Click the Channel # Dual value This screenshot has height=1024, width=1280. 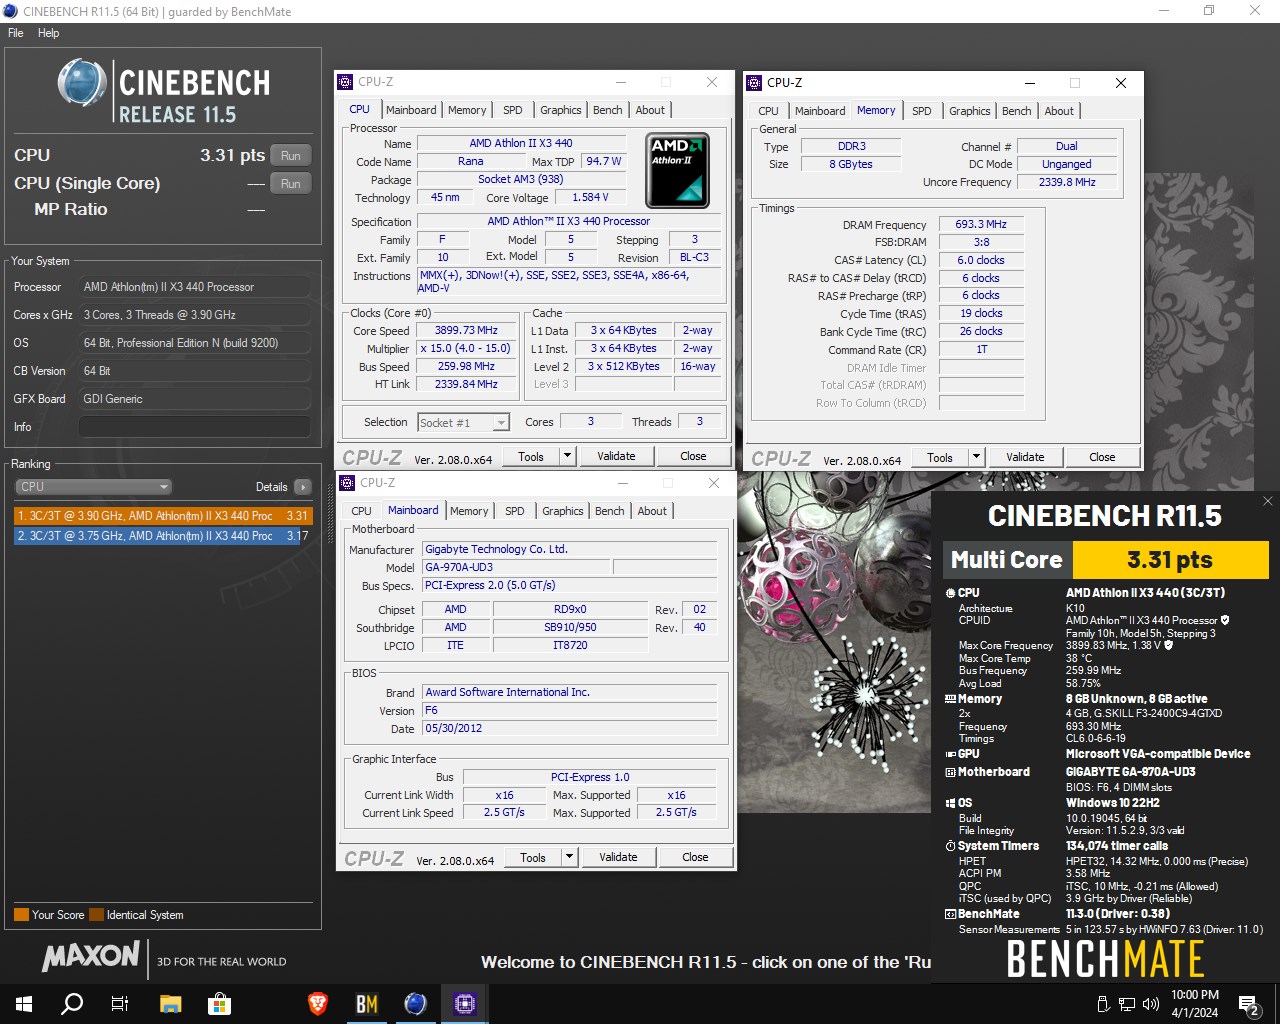click(1067, 146)
